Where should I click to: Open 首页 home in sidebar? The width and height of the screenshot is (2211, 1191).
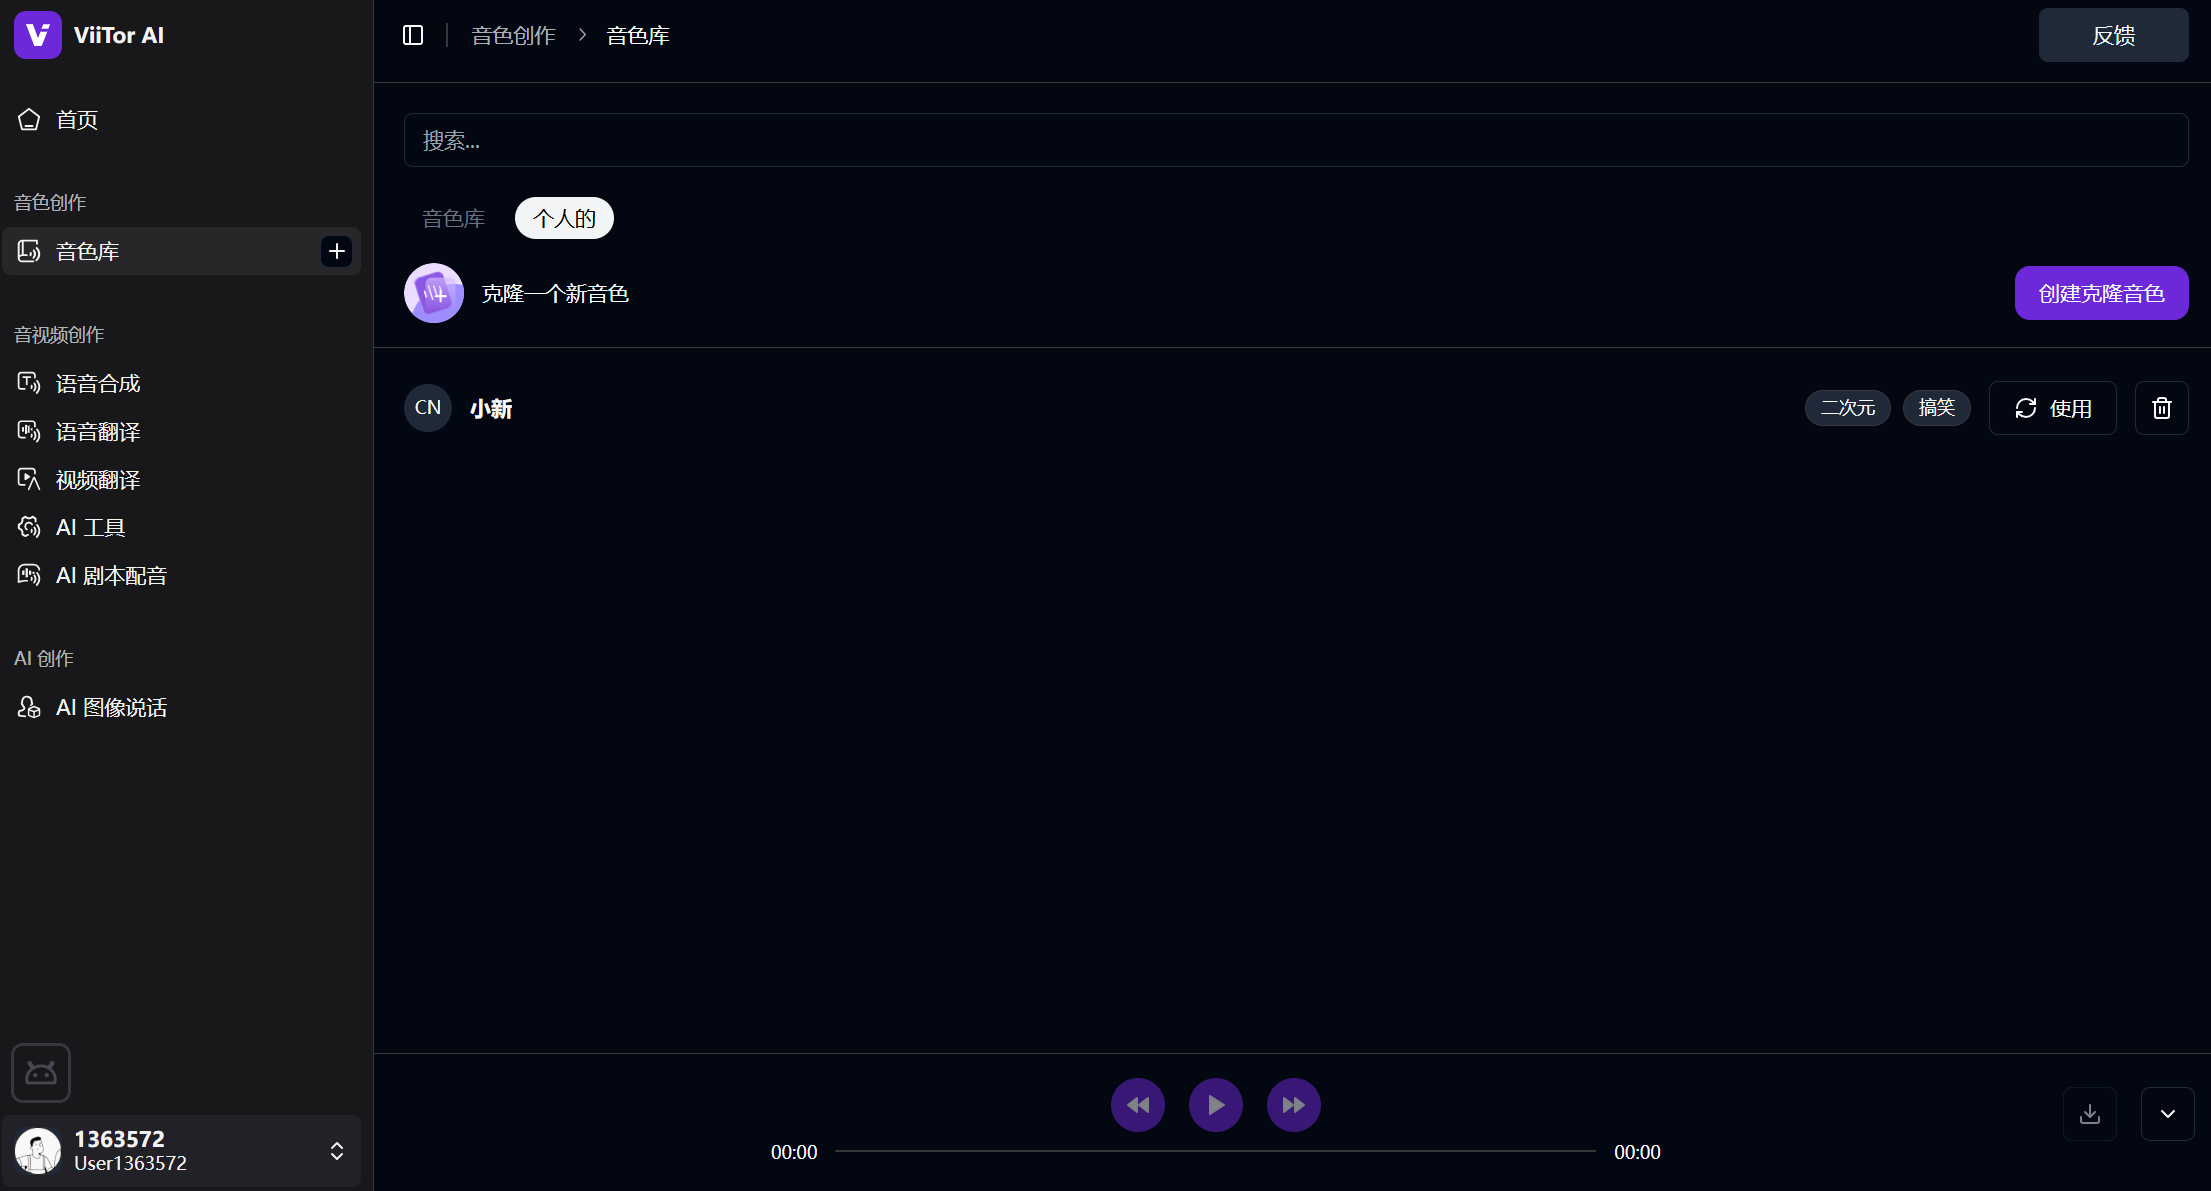click(76, 120)
